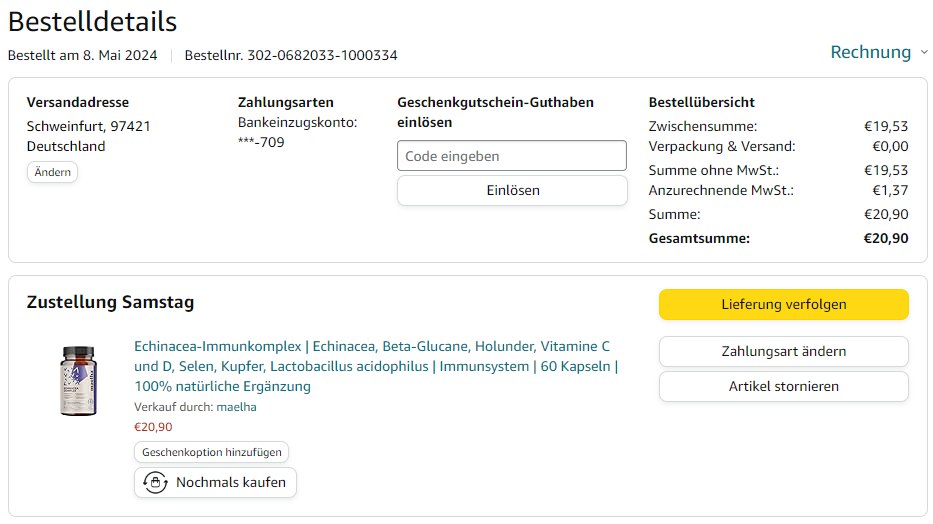Image resolution: width=933 pixels, height=524 pixels.
Task: Focus the Code eingeben gift card field
Action: 512,156
